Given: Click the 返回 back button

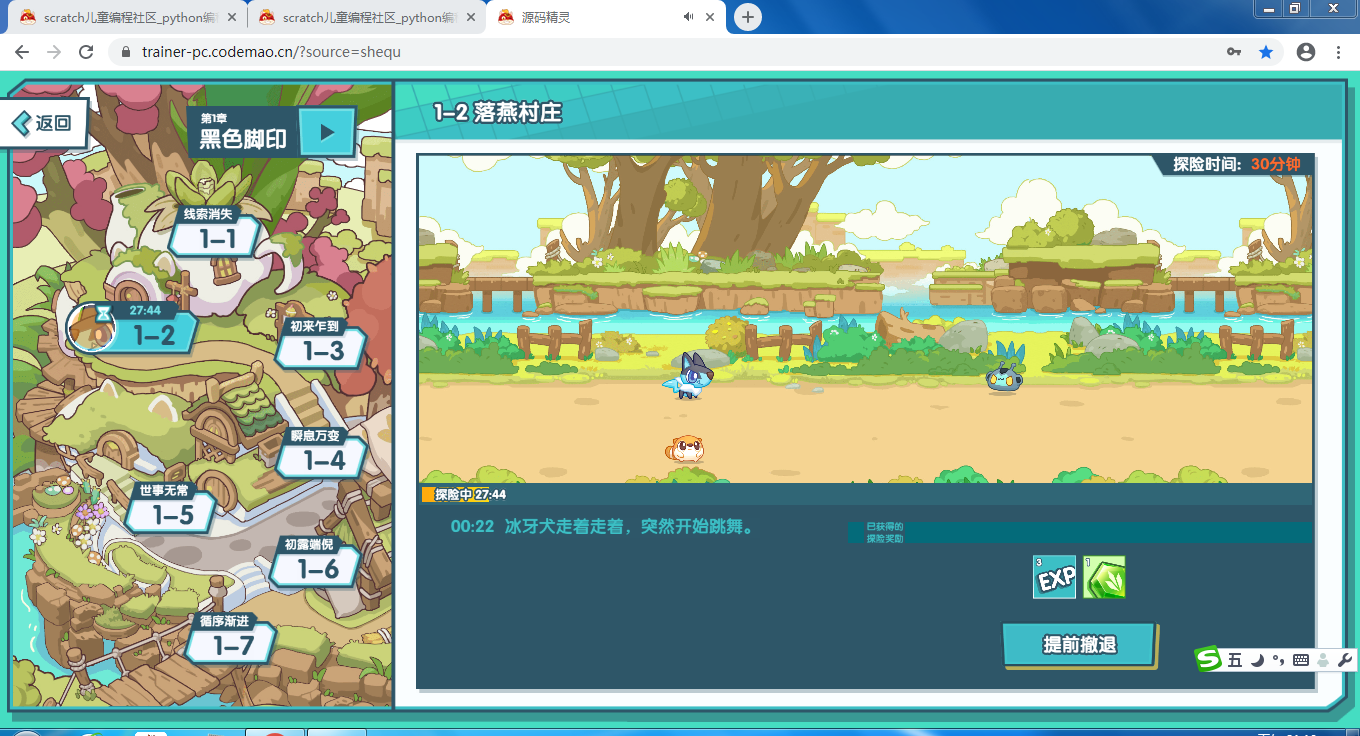Looking at the screenshot, I should coord(44,123).
